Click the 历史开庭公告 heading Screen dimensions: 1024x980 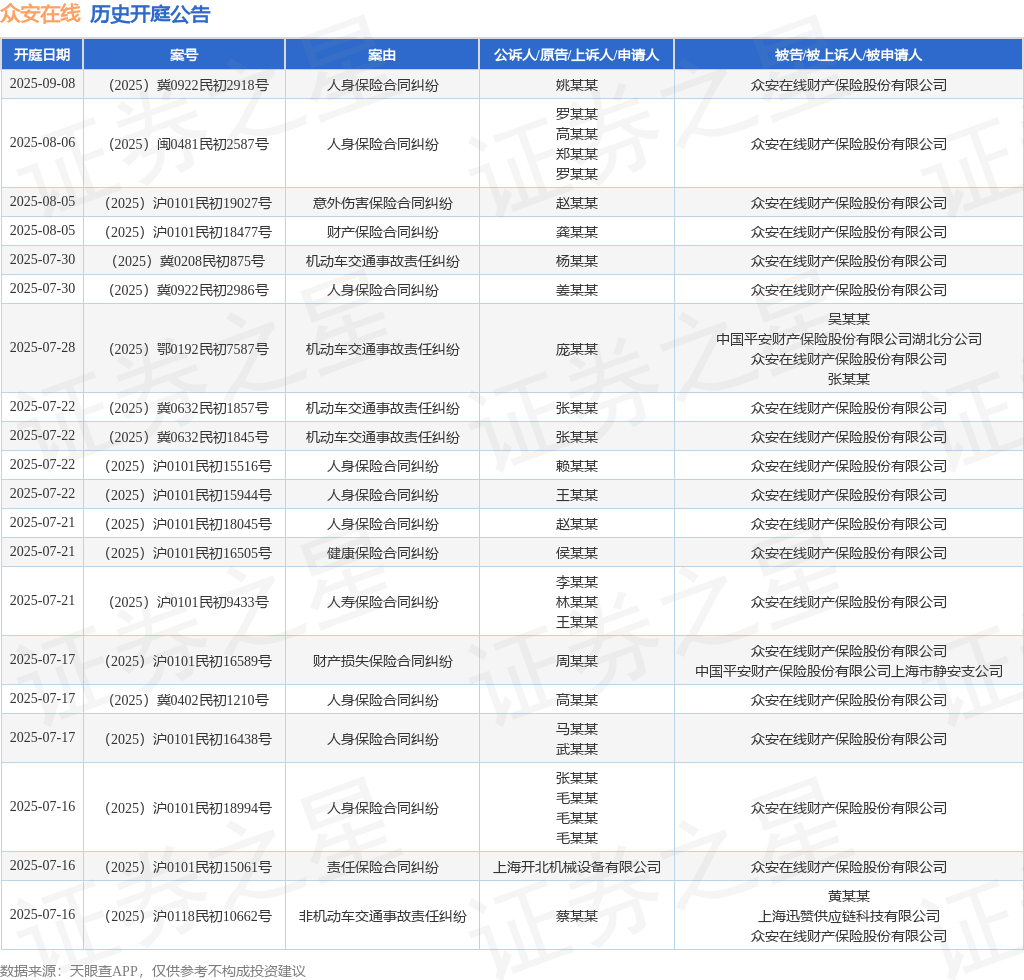point(150,14)
